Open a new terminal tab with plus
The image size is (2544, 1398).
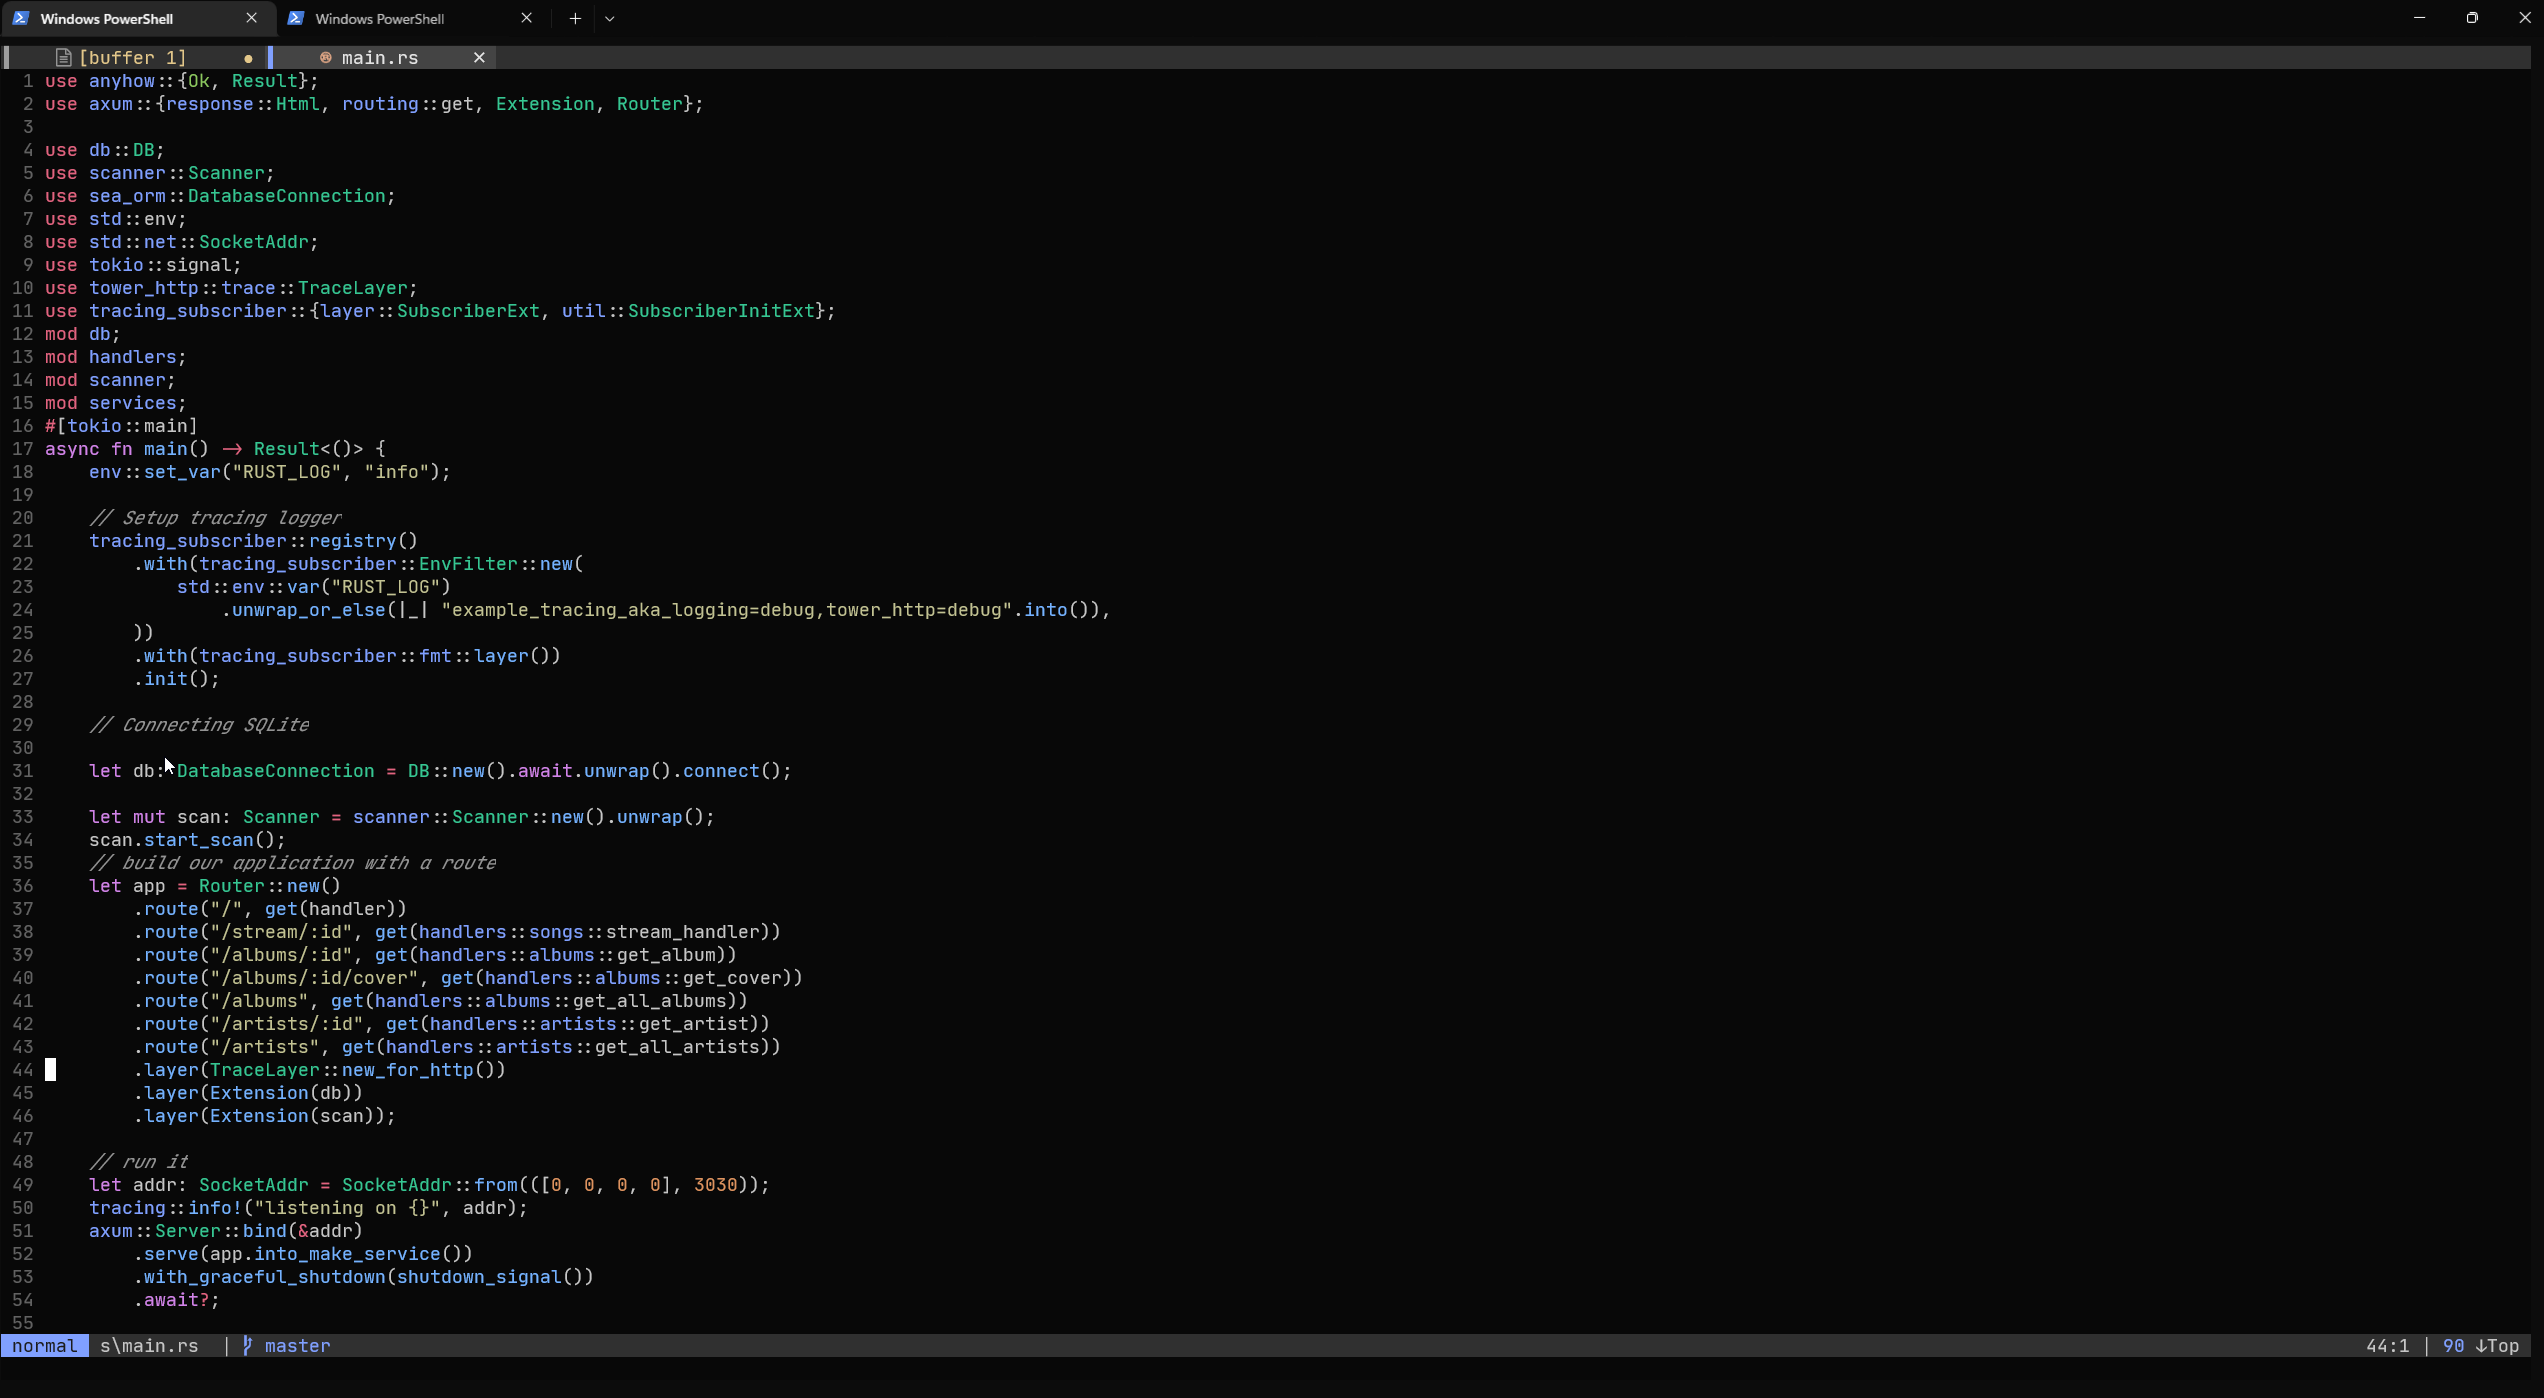point(575,18)
